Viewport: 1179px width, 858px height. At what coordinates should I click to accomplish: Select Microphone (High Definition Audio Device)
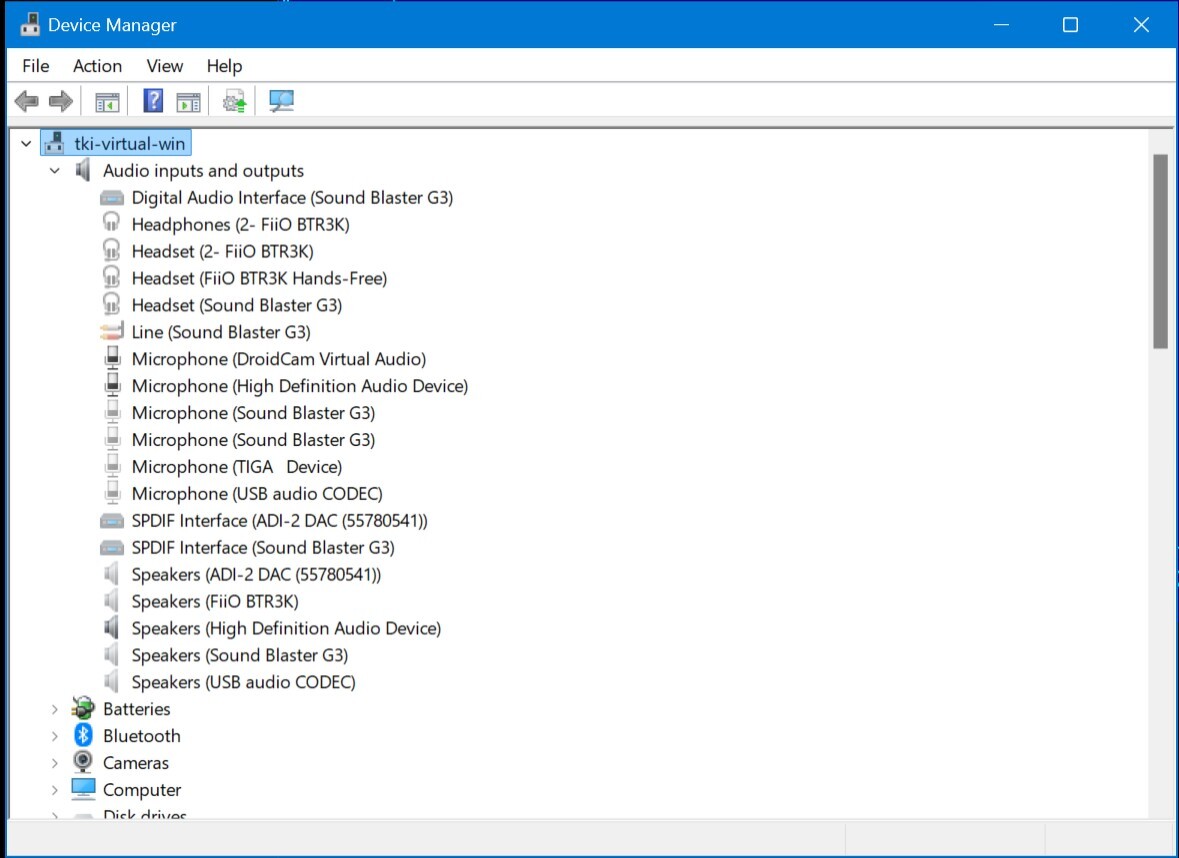pos(300,387)
